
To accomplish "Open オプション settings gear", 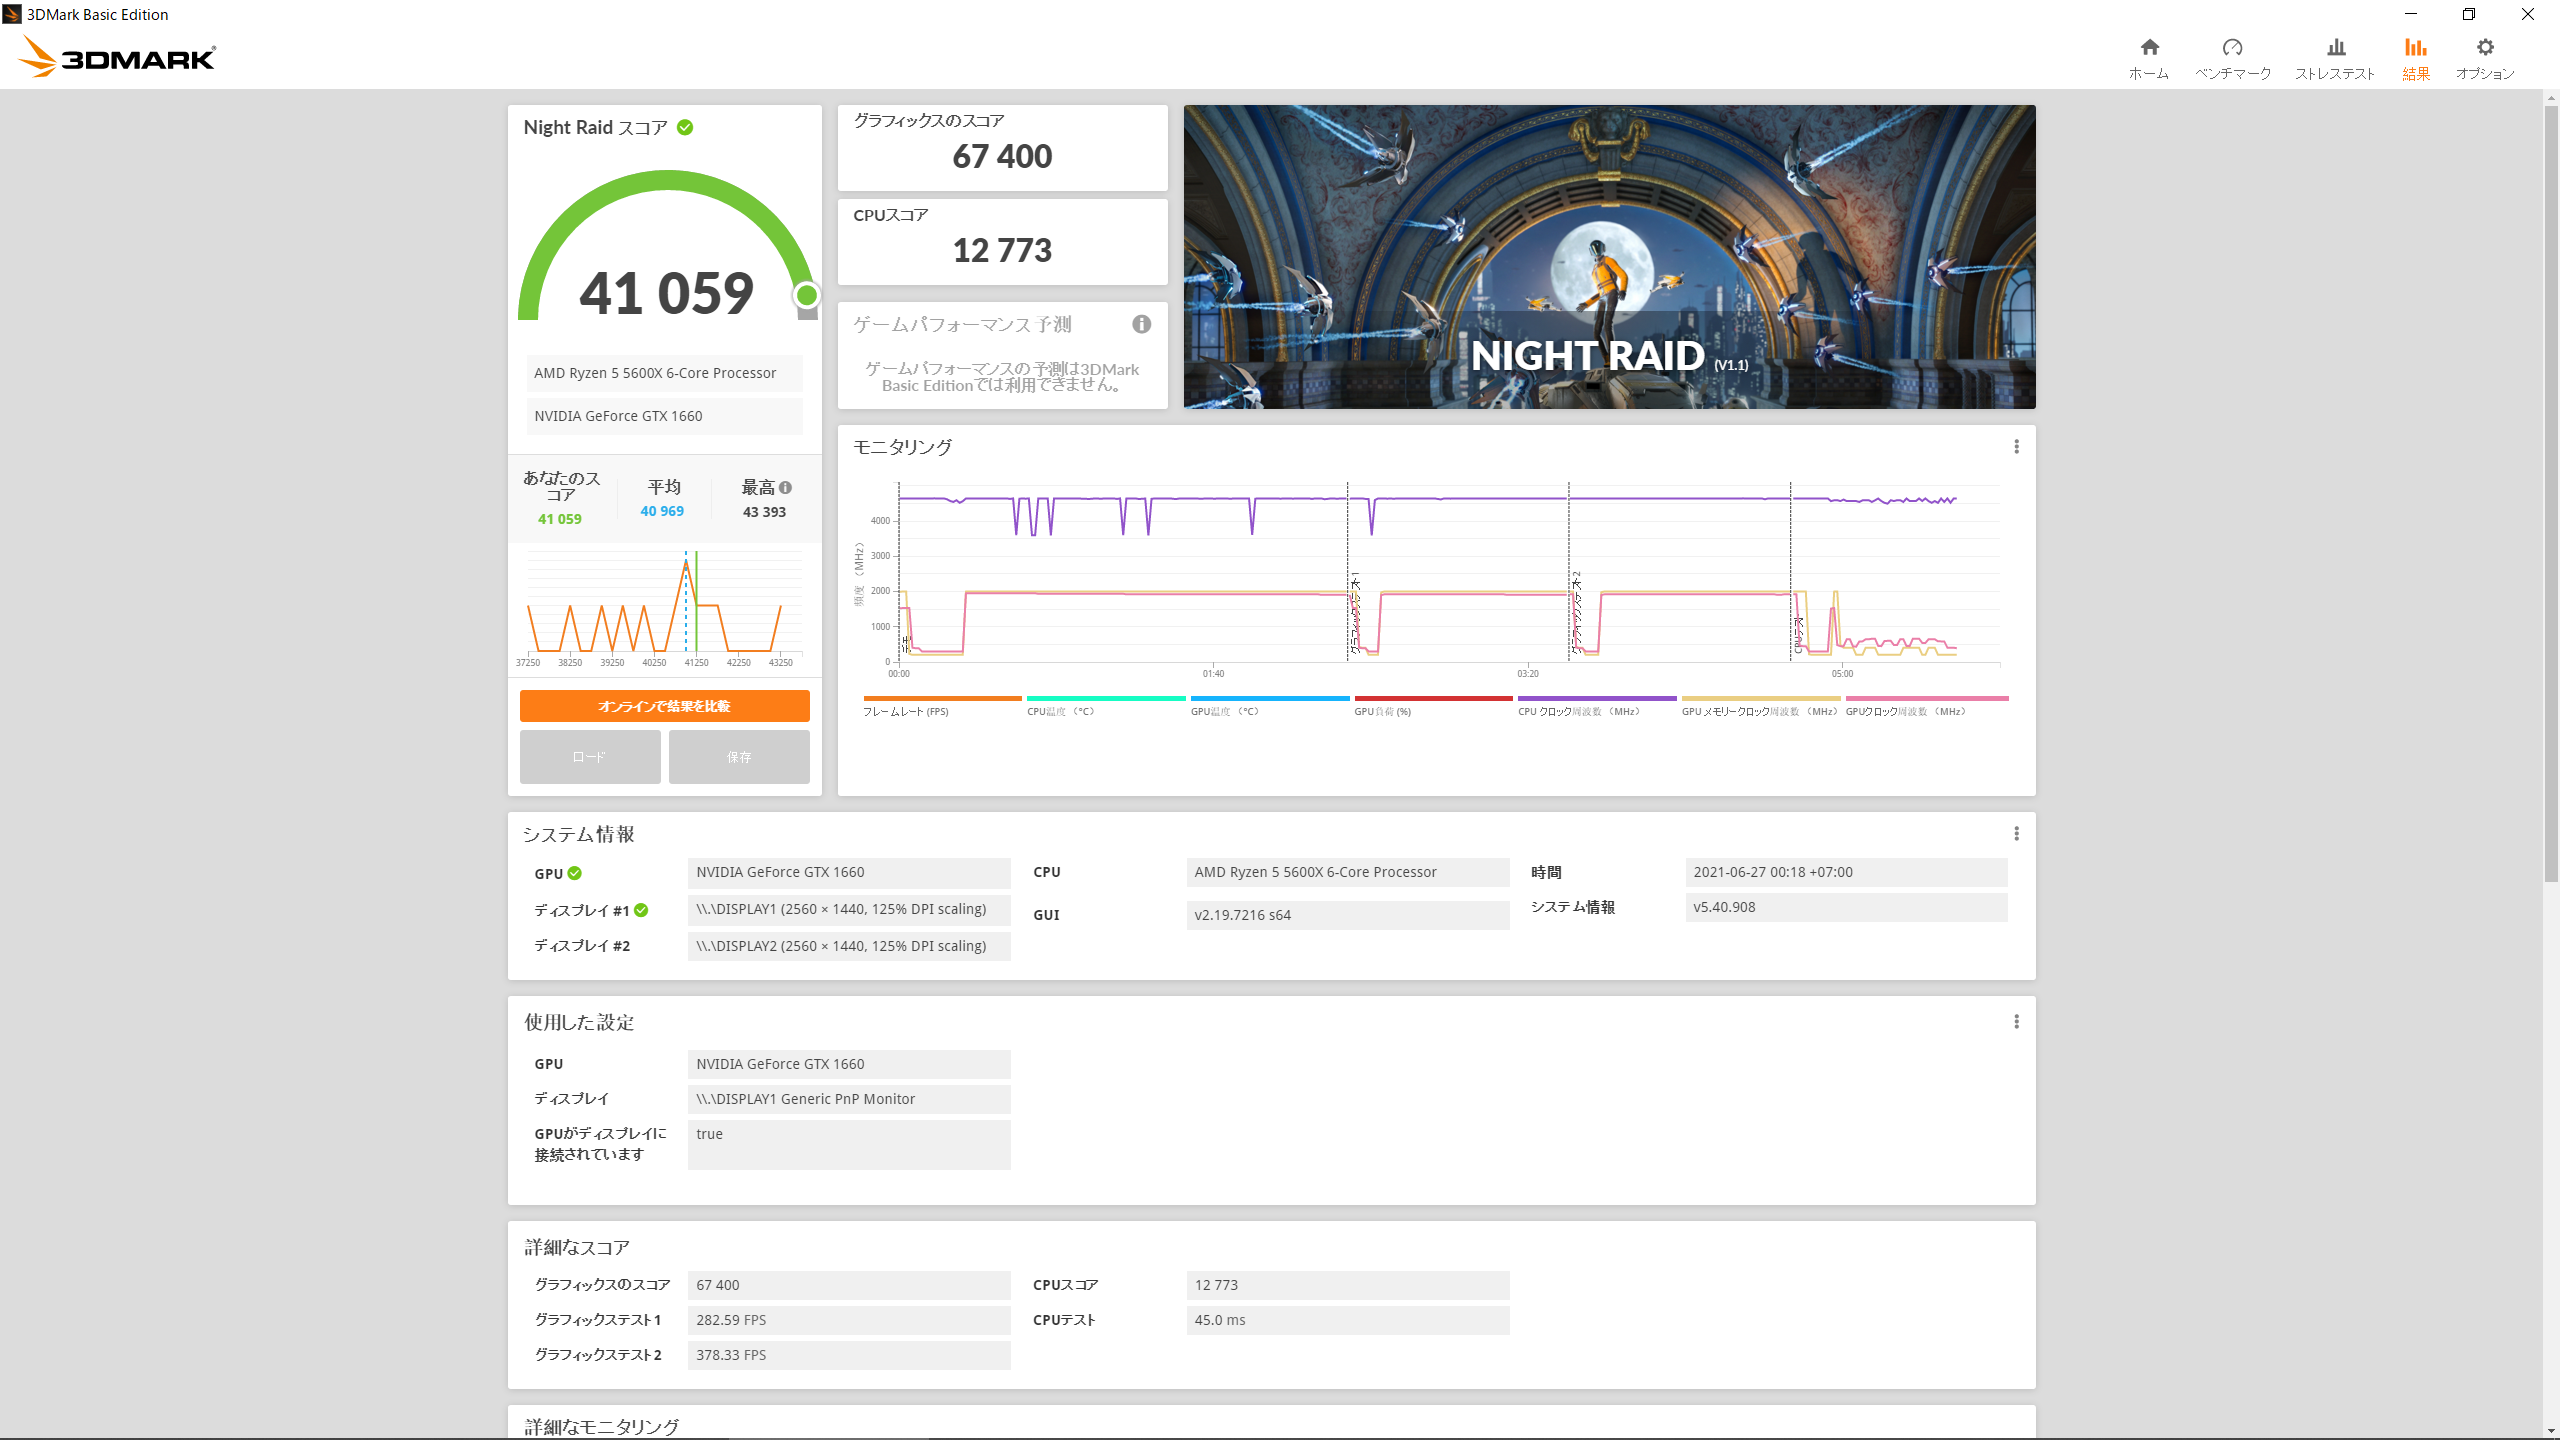I will coord(2485,59).
